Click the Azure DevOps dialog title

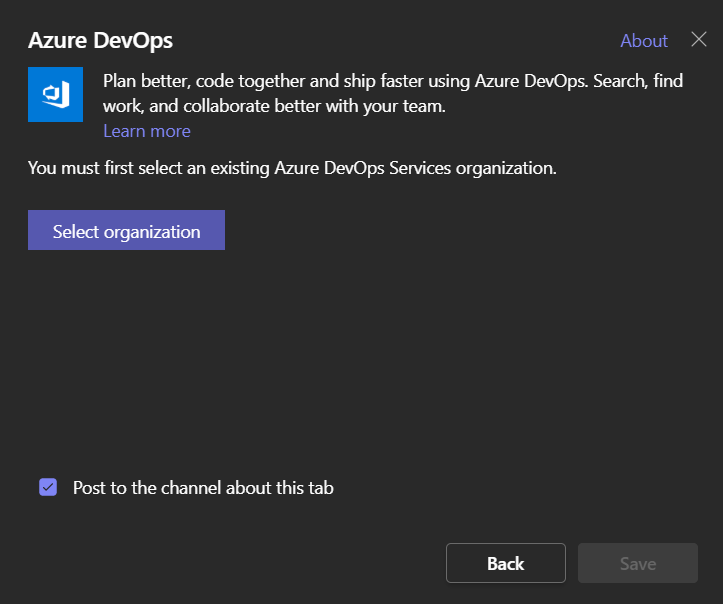click(x=101, y=41)
